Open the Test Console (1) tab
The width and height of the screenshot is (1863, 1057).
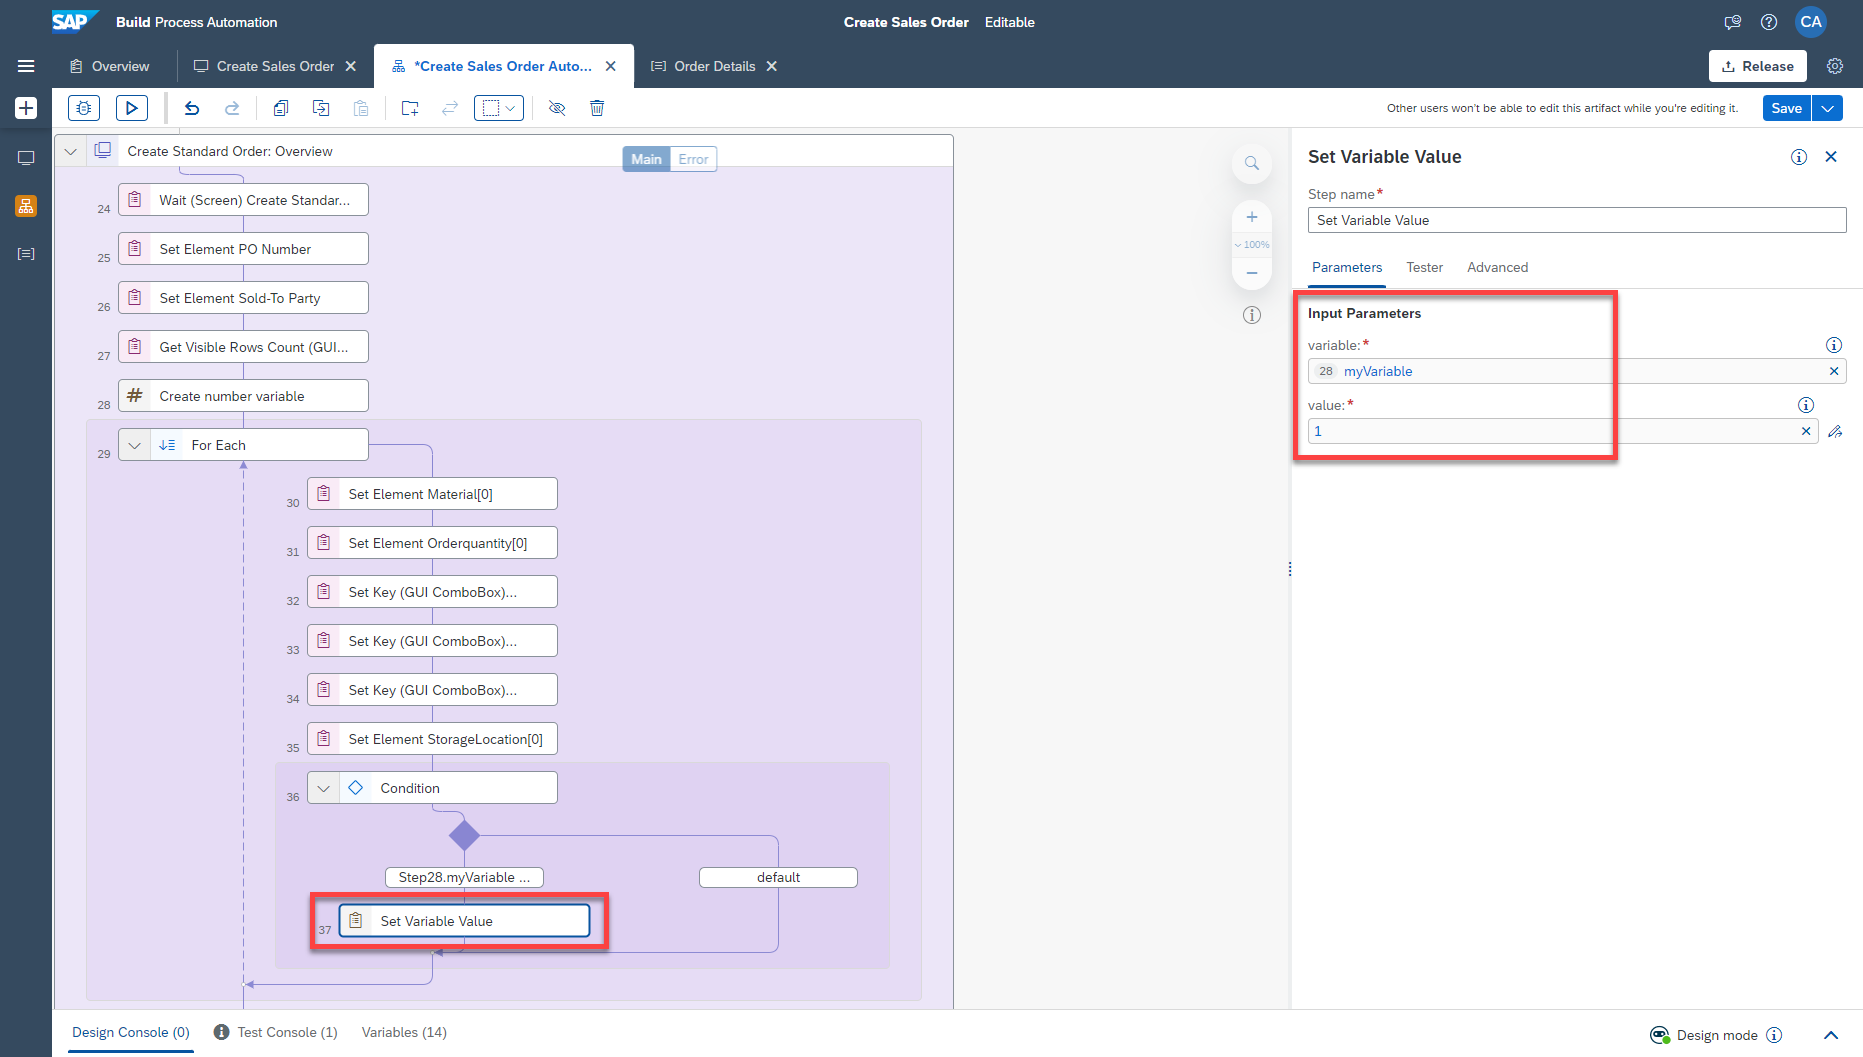click(276, 1032)
